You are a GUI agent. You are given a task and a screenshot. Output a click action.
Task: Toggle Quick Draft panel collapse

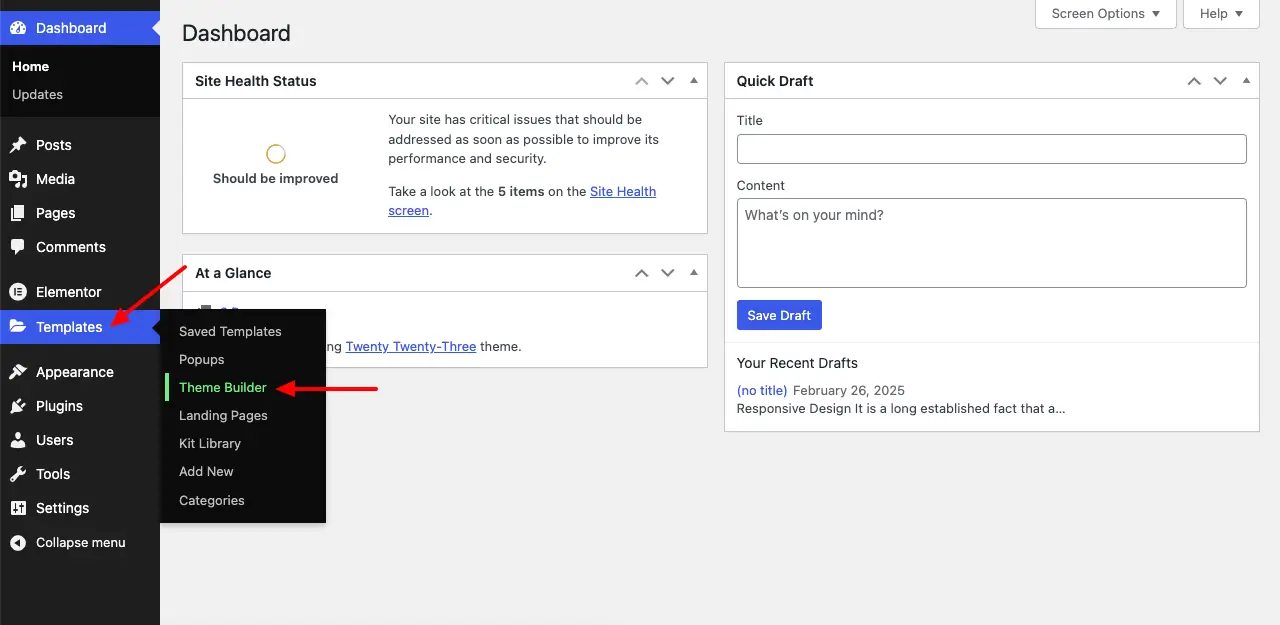(x=1246, y=81)
